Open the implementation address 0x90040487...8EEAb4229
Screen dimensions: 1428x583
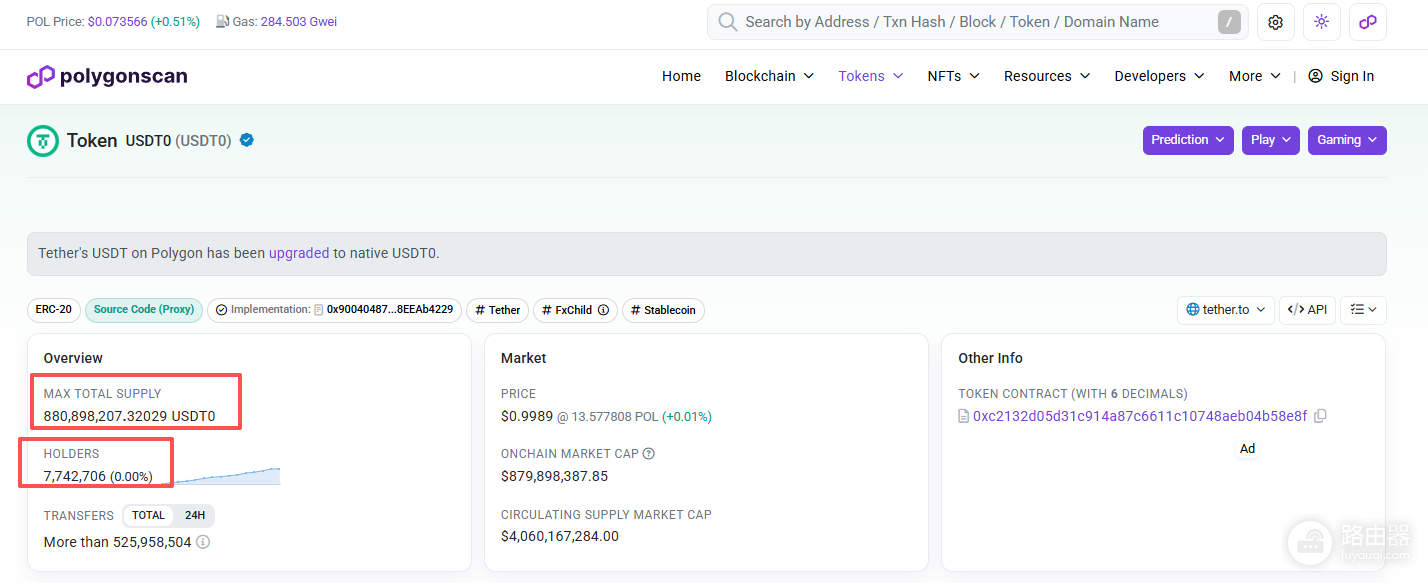pos(390,310)
